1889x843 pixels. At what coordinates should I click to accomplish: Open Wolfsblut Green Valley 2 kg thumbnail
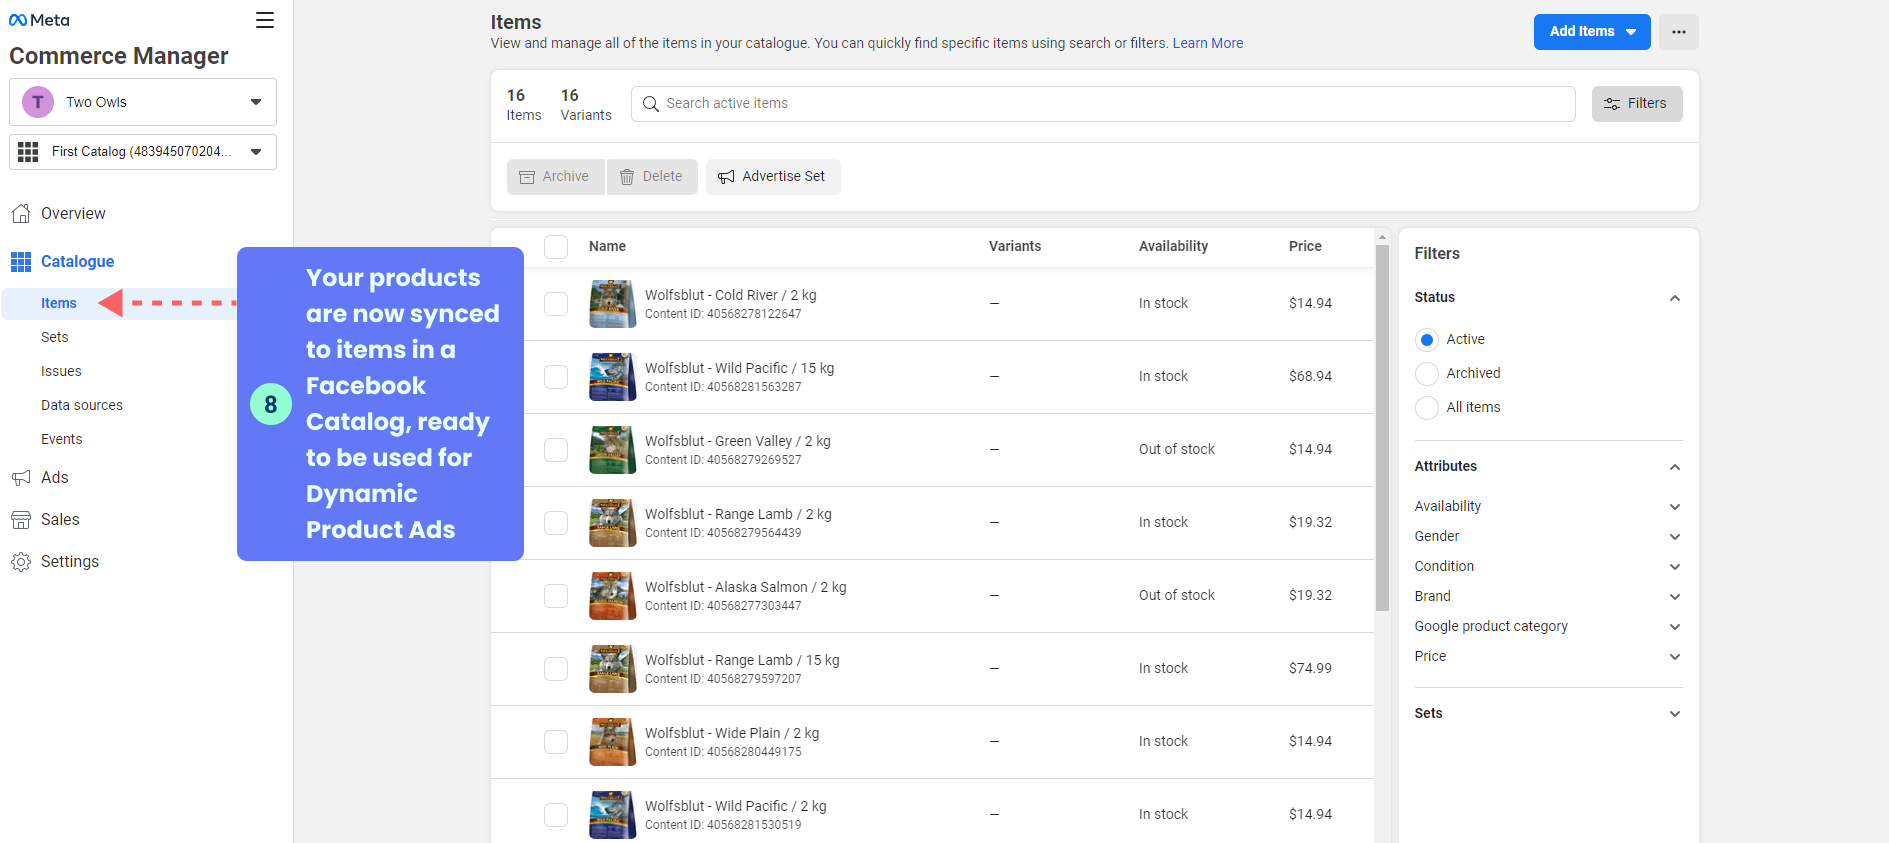pyautogui.click(x=613, y=450)
